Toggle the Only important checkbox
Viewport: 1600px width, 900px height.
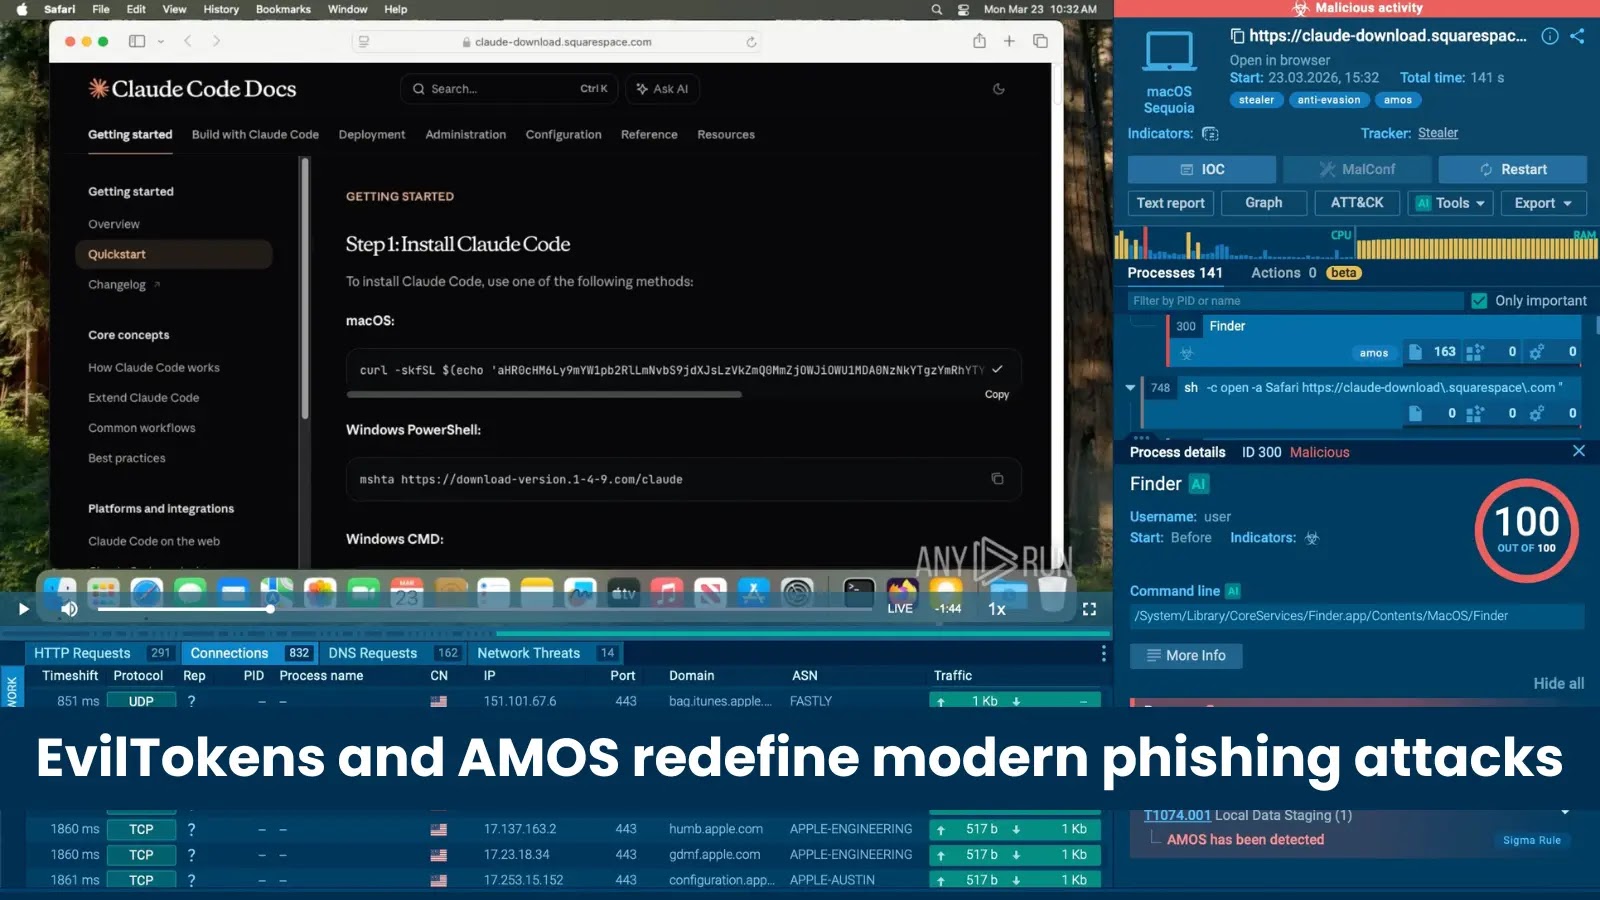[x=1477, y=300]
